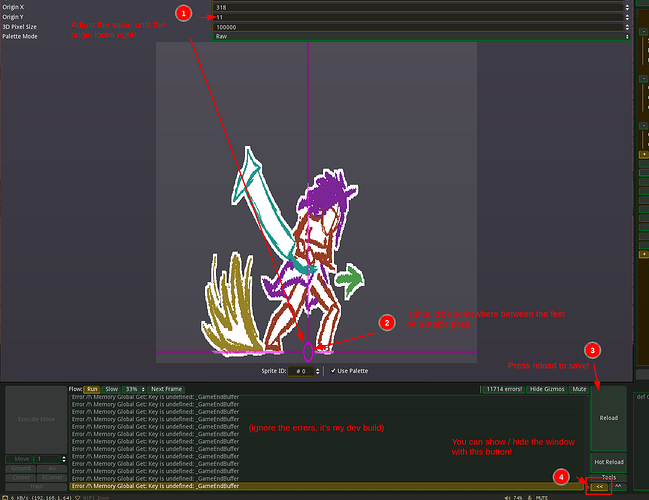Viewport: 649px width, 500px height.
Task: Click the large Reload button
Action: [608, 418]
